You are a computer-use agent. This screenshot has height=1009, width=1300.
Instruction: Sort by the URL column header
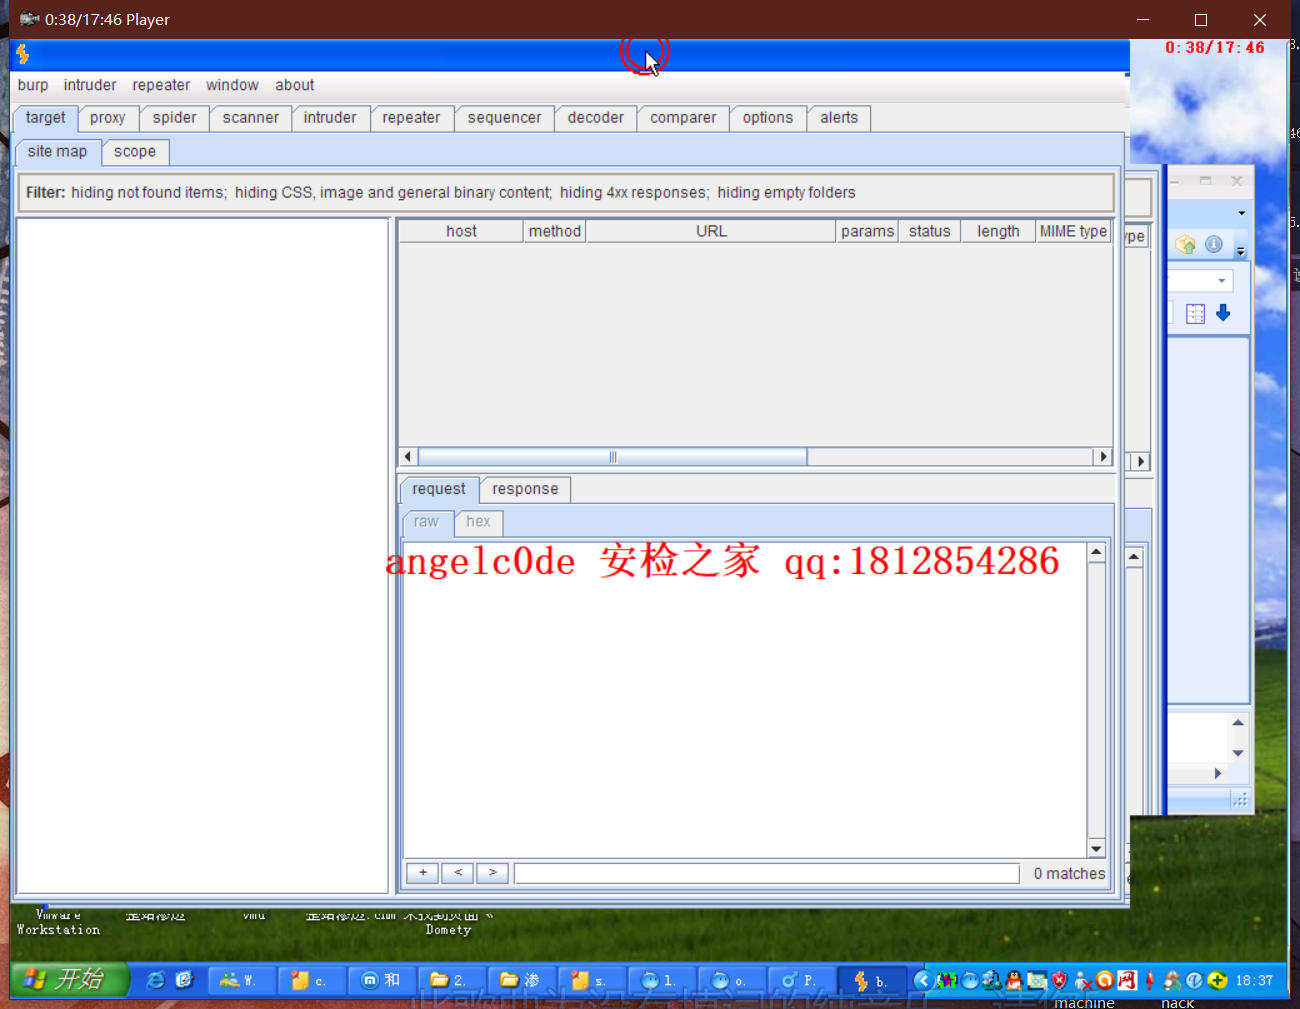[x=711, y=231]
